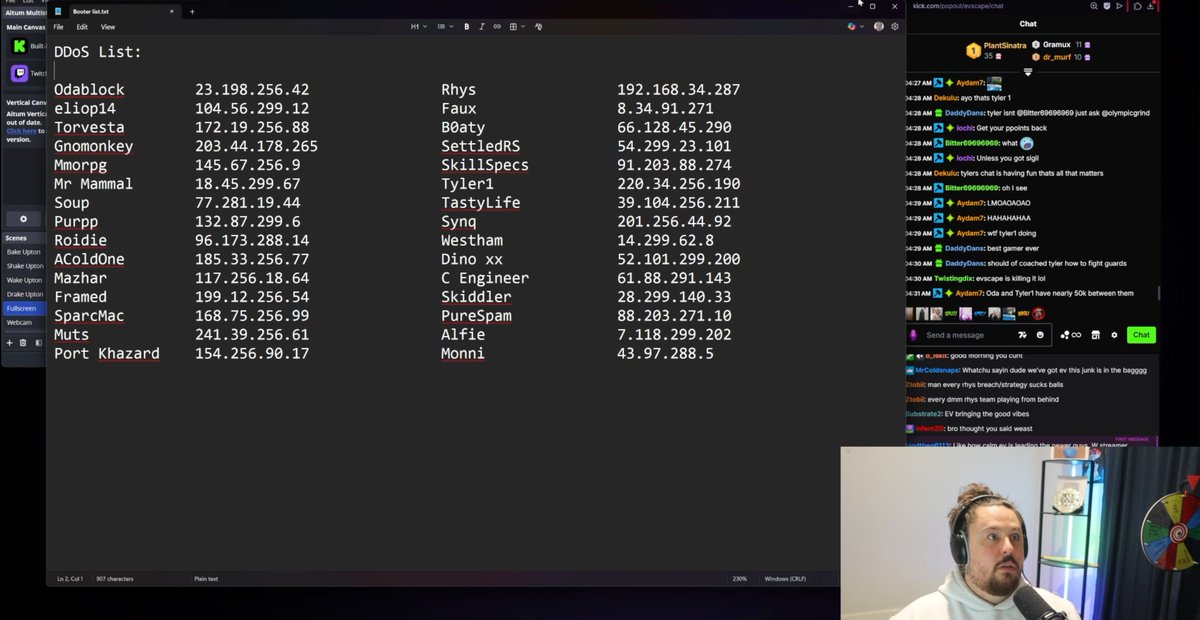Click the chat scrollbar
The image size is (1200, 620).
coord(1159,293)
